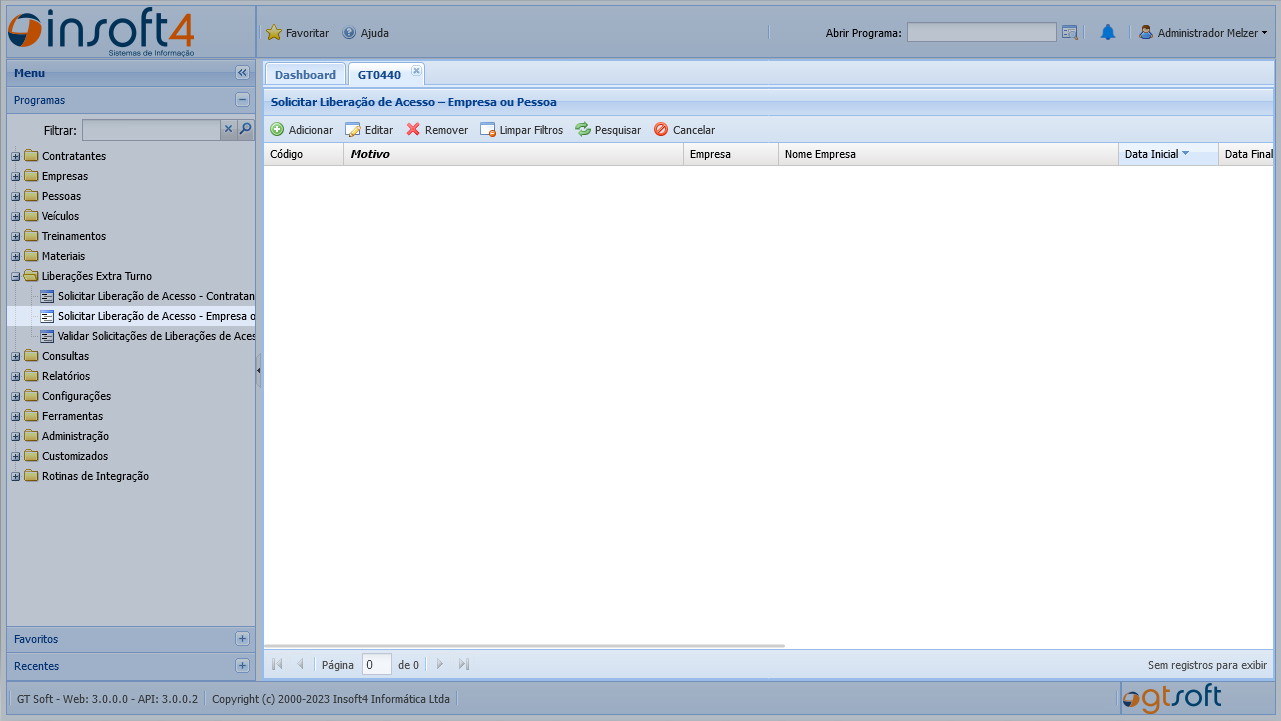Go to the previous page arrow
Screen dimensions: 1281x721
[300, 664]
